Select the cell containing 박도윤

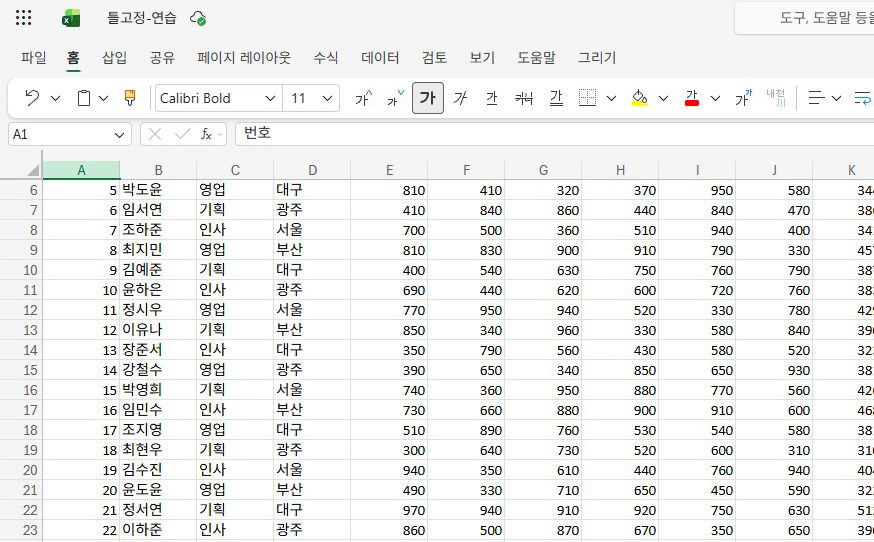tap(158, 190)
